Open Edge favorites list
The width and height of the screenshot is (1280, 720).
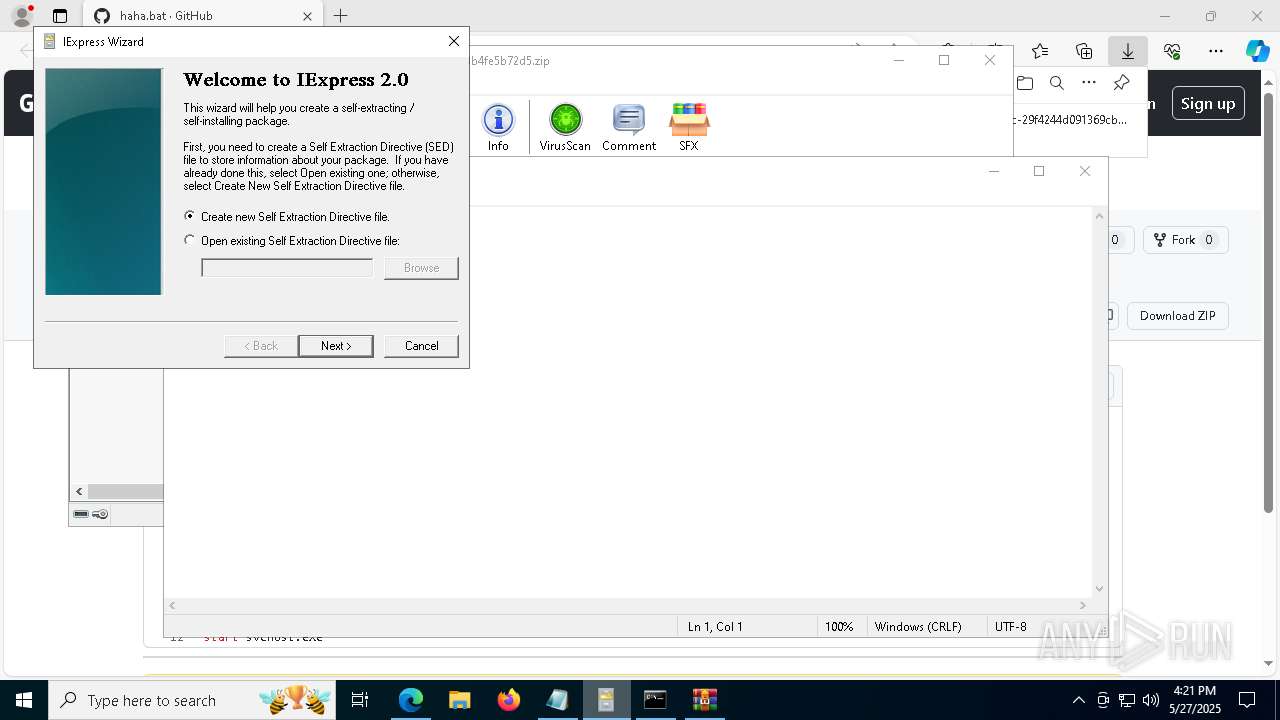click(x=1040, y=51)
